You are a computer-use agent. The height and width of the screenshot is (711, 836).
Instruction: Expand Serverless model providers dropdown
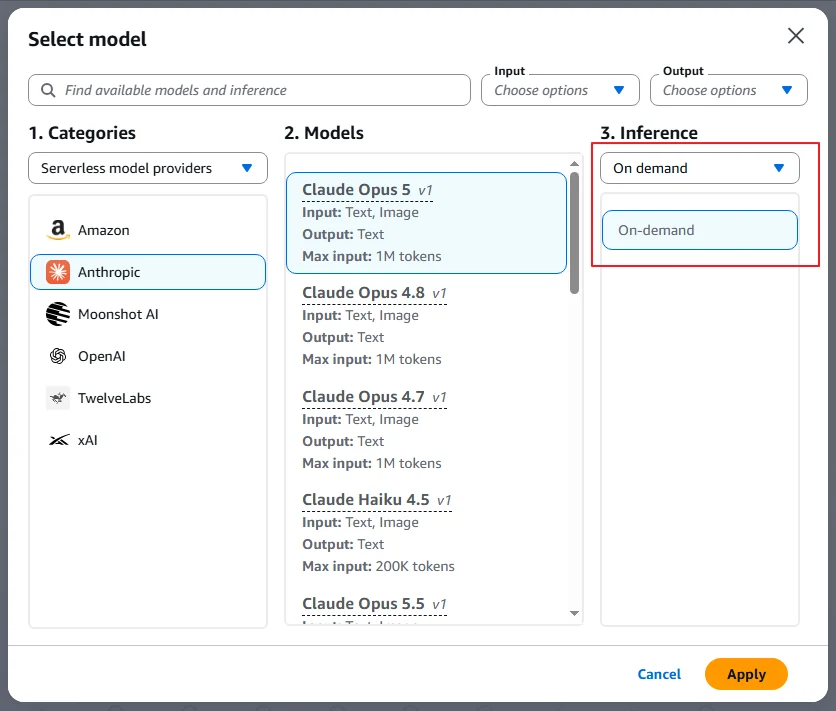pyautogui.click(x=148, y=168)
